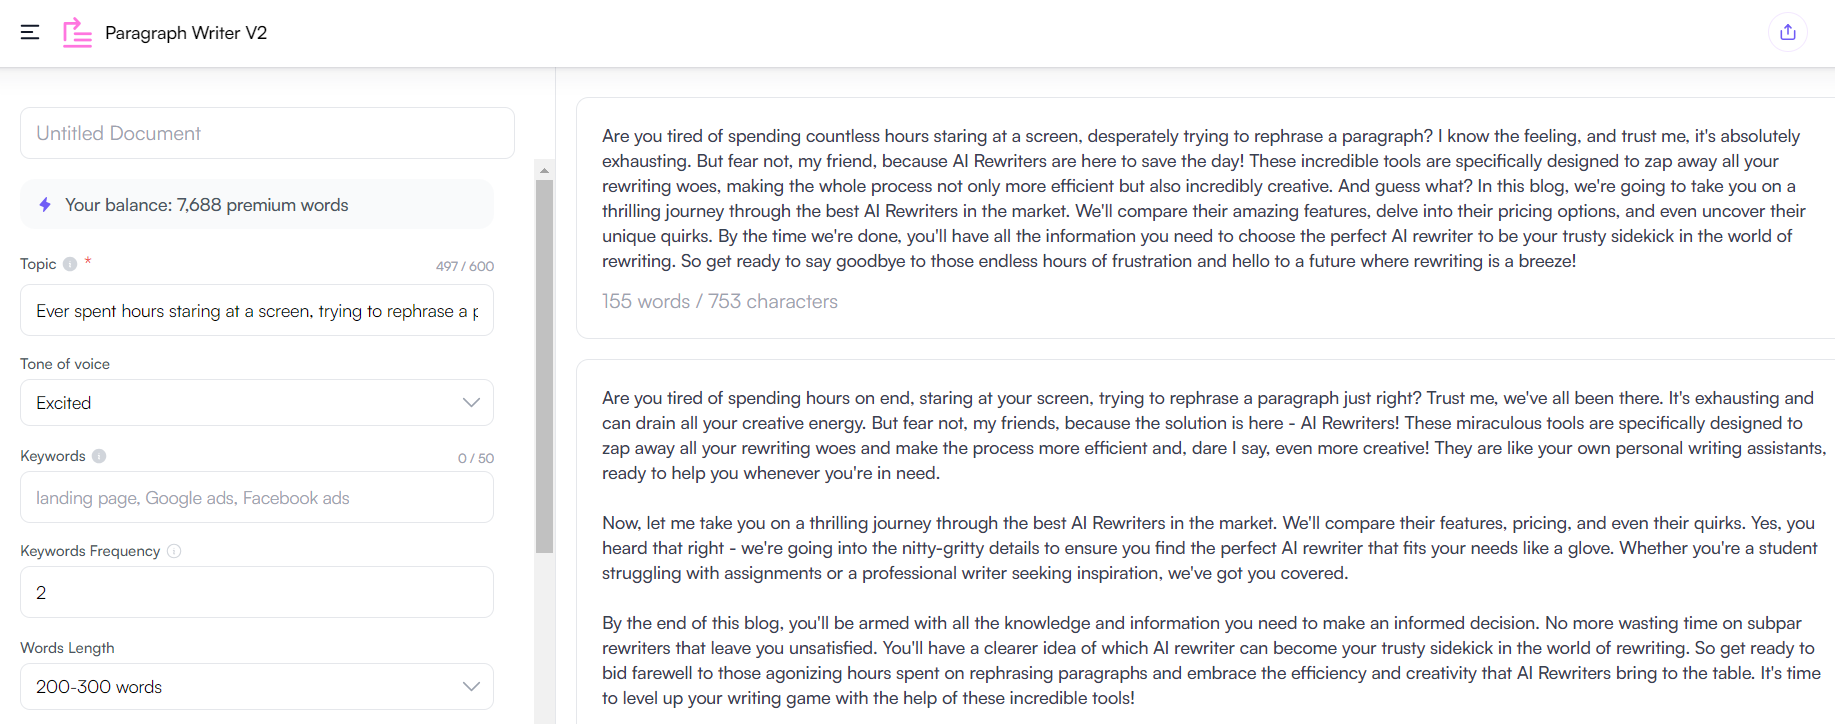Click the info icon beside Topic
The width and height of the screenshot is (1835, 724).
[x=70, y=264]
